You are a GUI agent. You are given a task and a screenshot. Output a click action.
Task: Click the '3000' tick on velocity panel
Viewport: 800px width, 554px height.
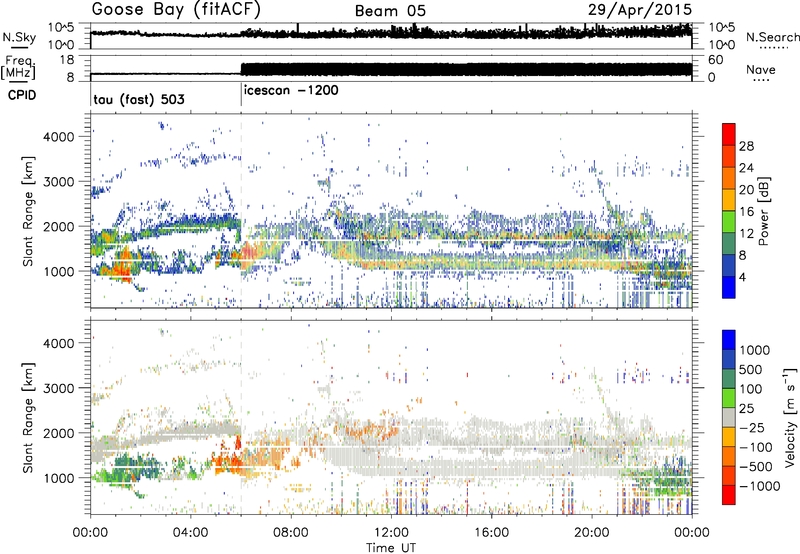pyautogui.click(x=58, y=388)
